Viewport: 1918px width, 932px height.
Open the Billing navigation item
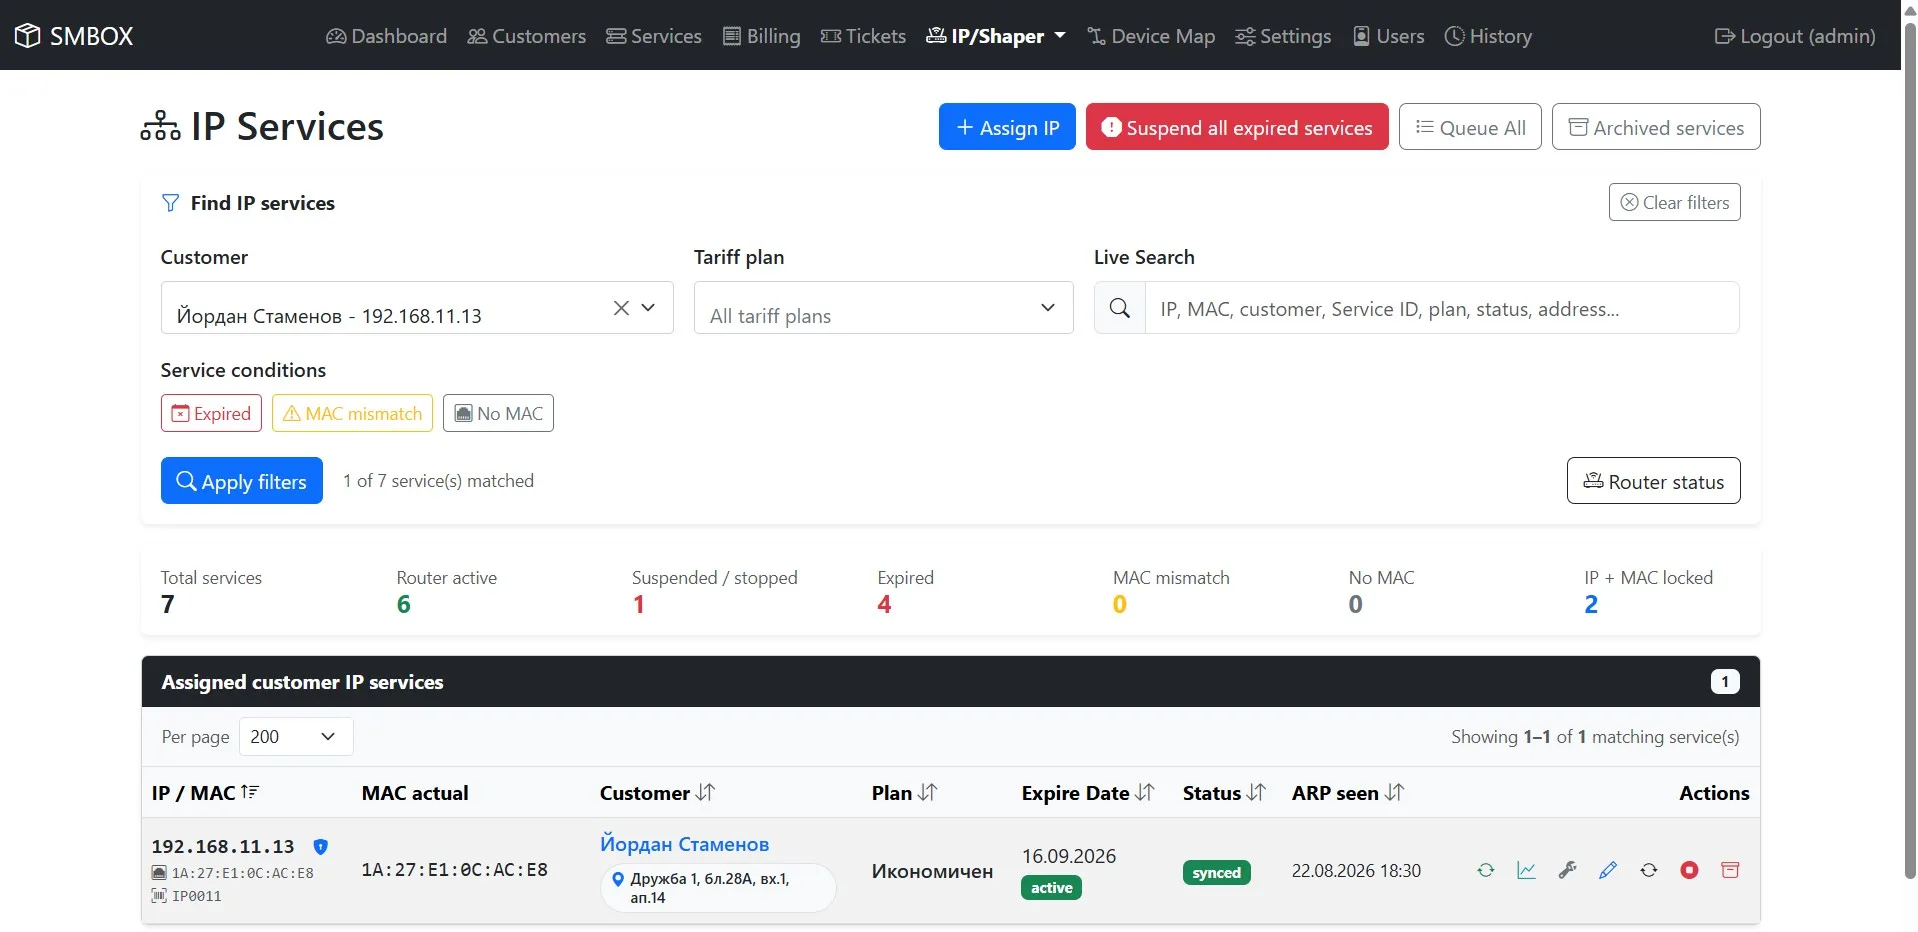tap(762, 36)
